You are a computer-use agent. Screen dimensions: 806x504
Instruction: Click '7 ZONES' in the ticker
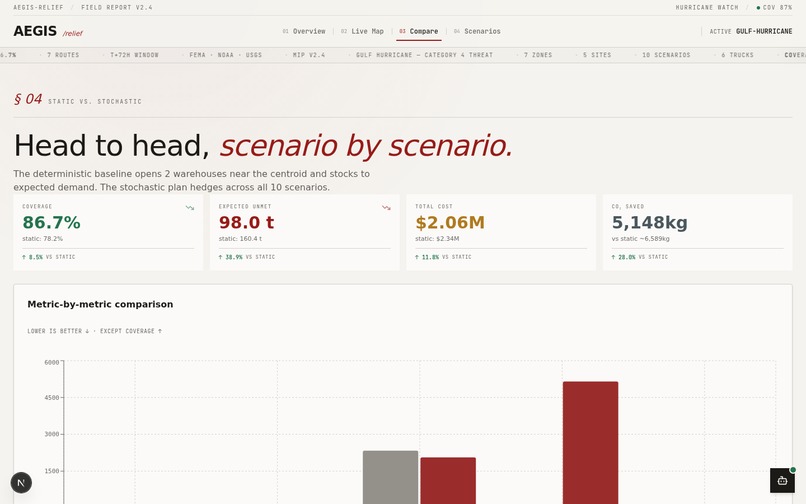click(x=538, y=55)
